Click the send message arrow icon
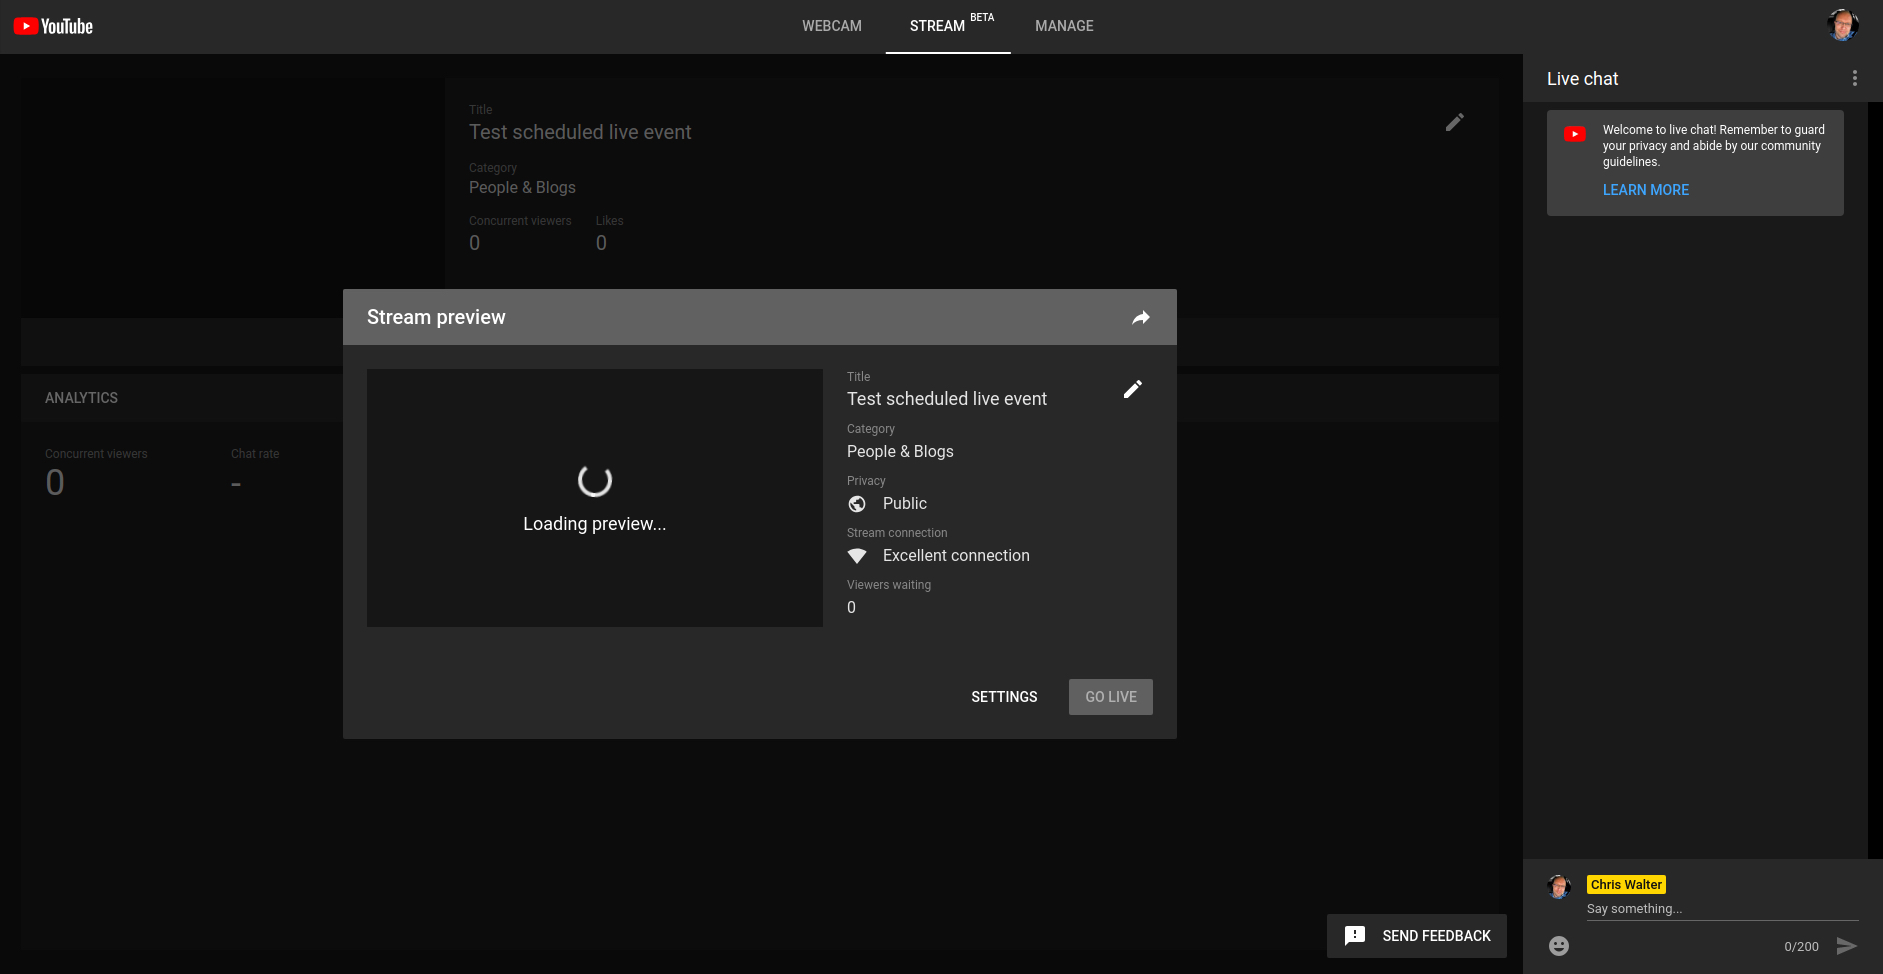The height and width of the screenshot is (974, 1883). click(1846, 946)
